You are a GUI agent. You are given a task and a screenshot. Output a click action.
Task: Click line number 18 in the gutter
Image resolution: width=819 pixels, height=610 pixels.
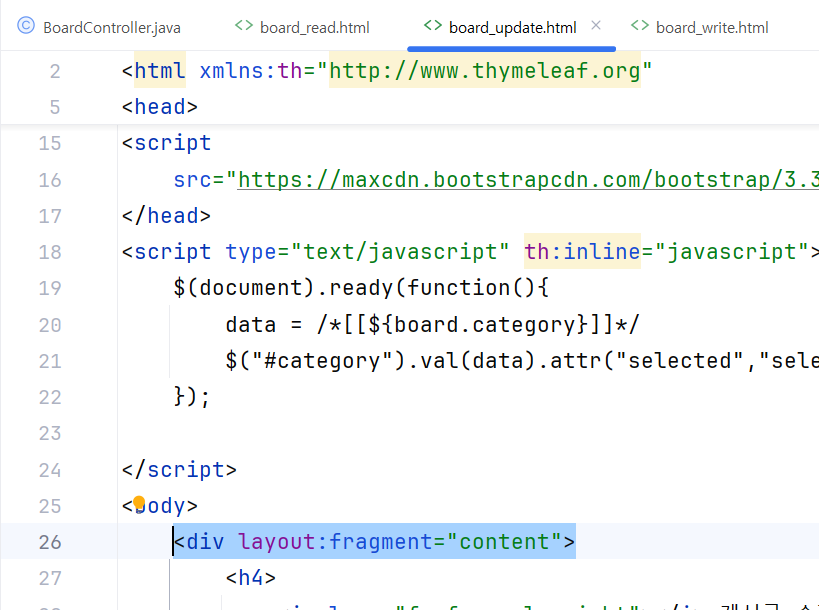[50, 252]
